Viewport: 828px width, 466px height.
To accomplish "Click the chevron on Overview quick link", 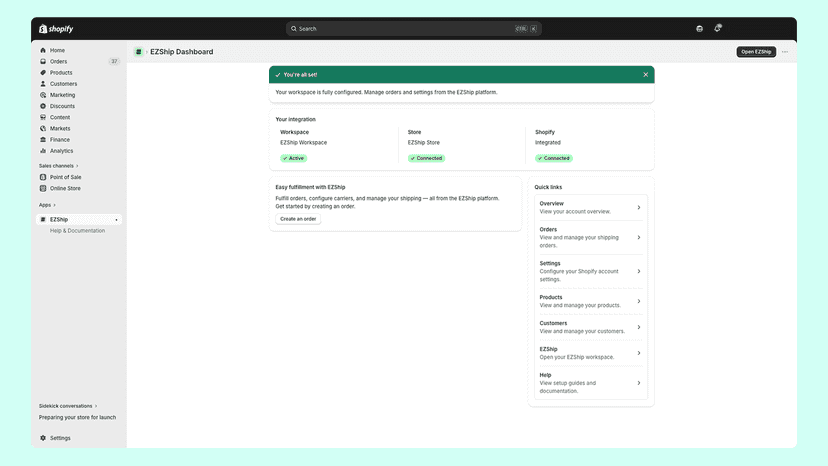I will 638,208.
